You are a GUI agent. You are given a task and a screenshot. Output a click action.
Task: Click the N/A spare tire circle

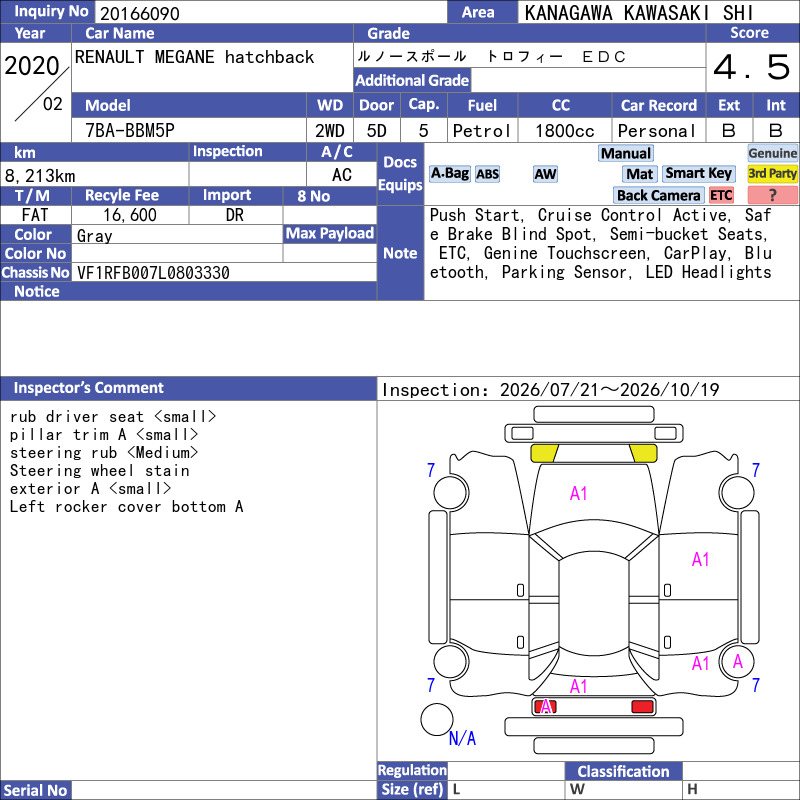[x=437, y=719]
